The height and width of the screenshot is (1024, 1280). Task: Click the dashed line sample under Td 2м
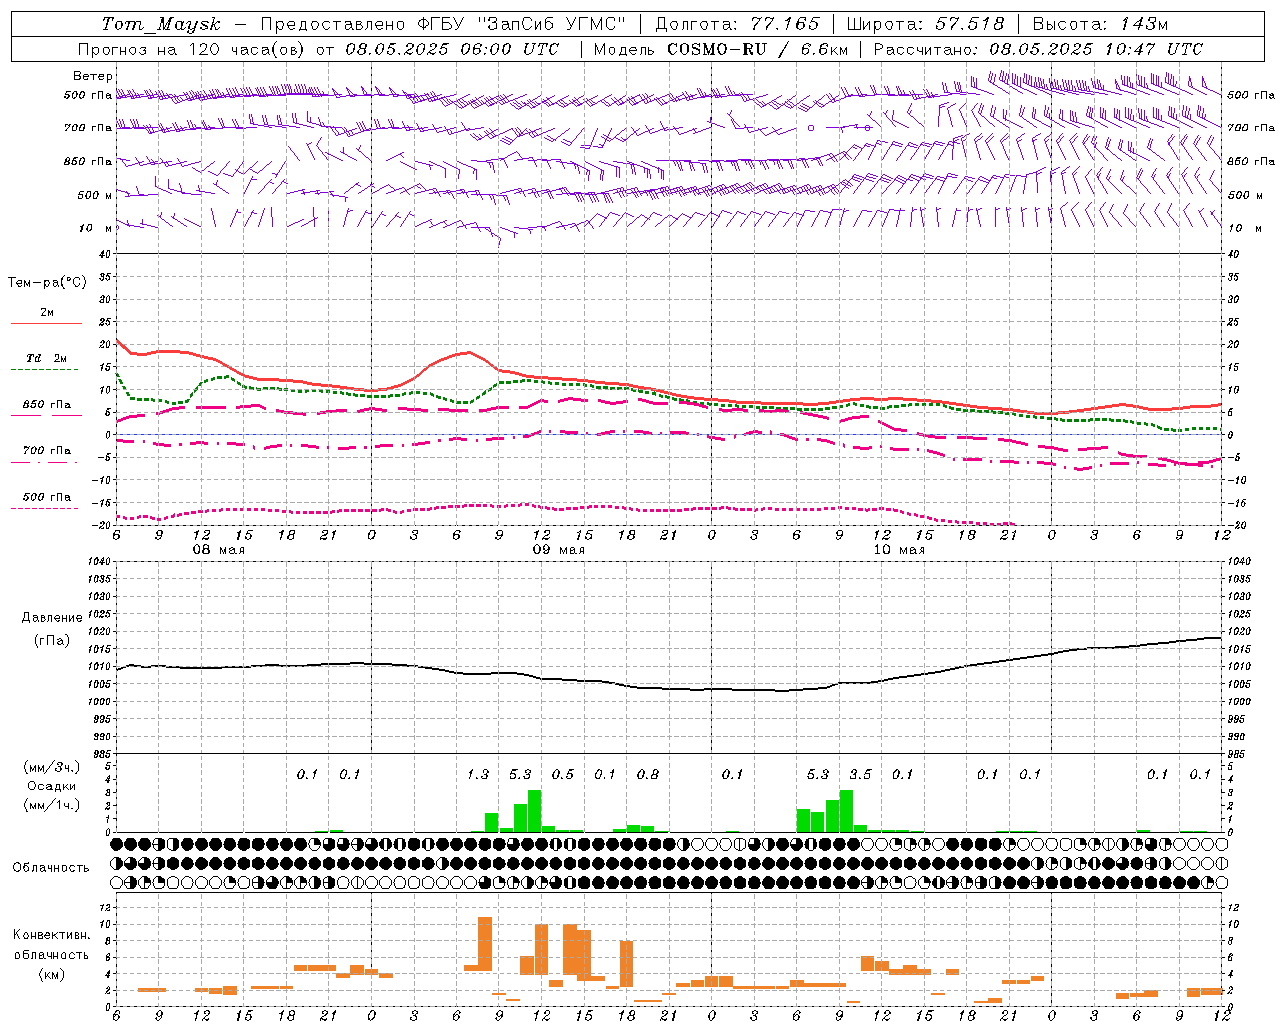tap(45, 370)
